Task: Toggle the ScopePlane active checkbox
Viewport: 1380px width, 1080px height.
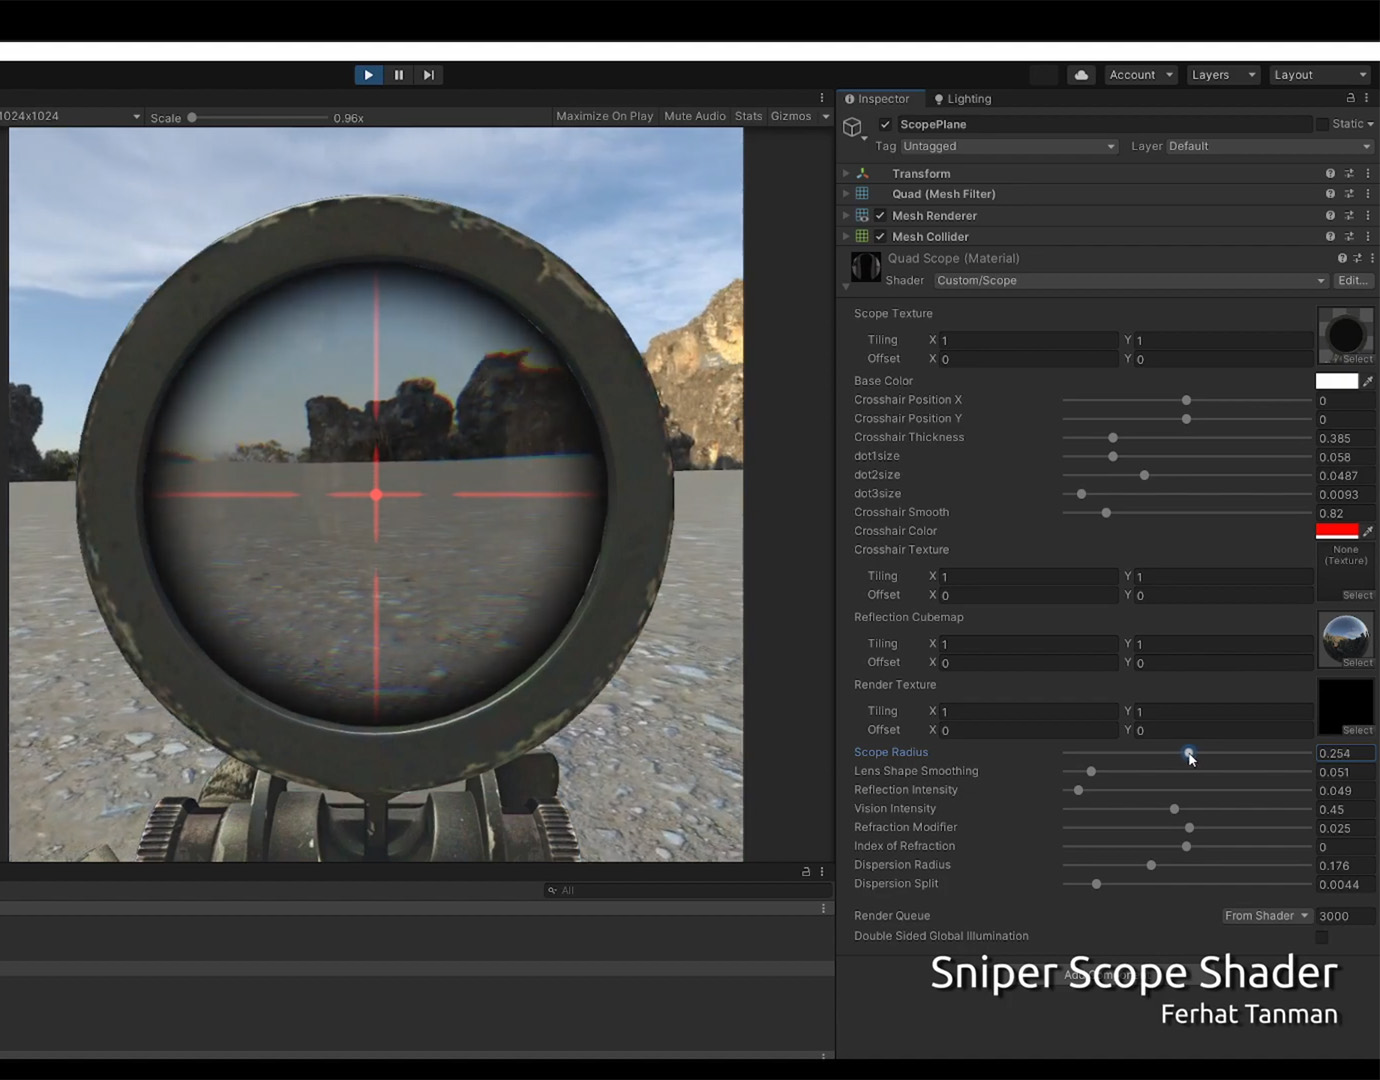Action: pos(885,125)
